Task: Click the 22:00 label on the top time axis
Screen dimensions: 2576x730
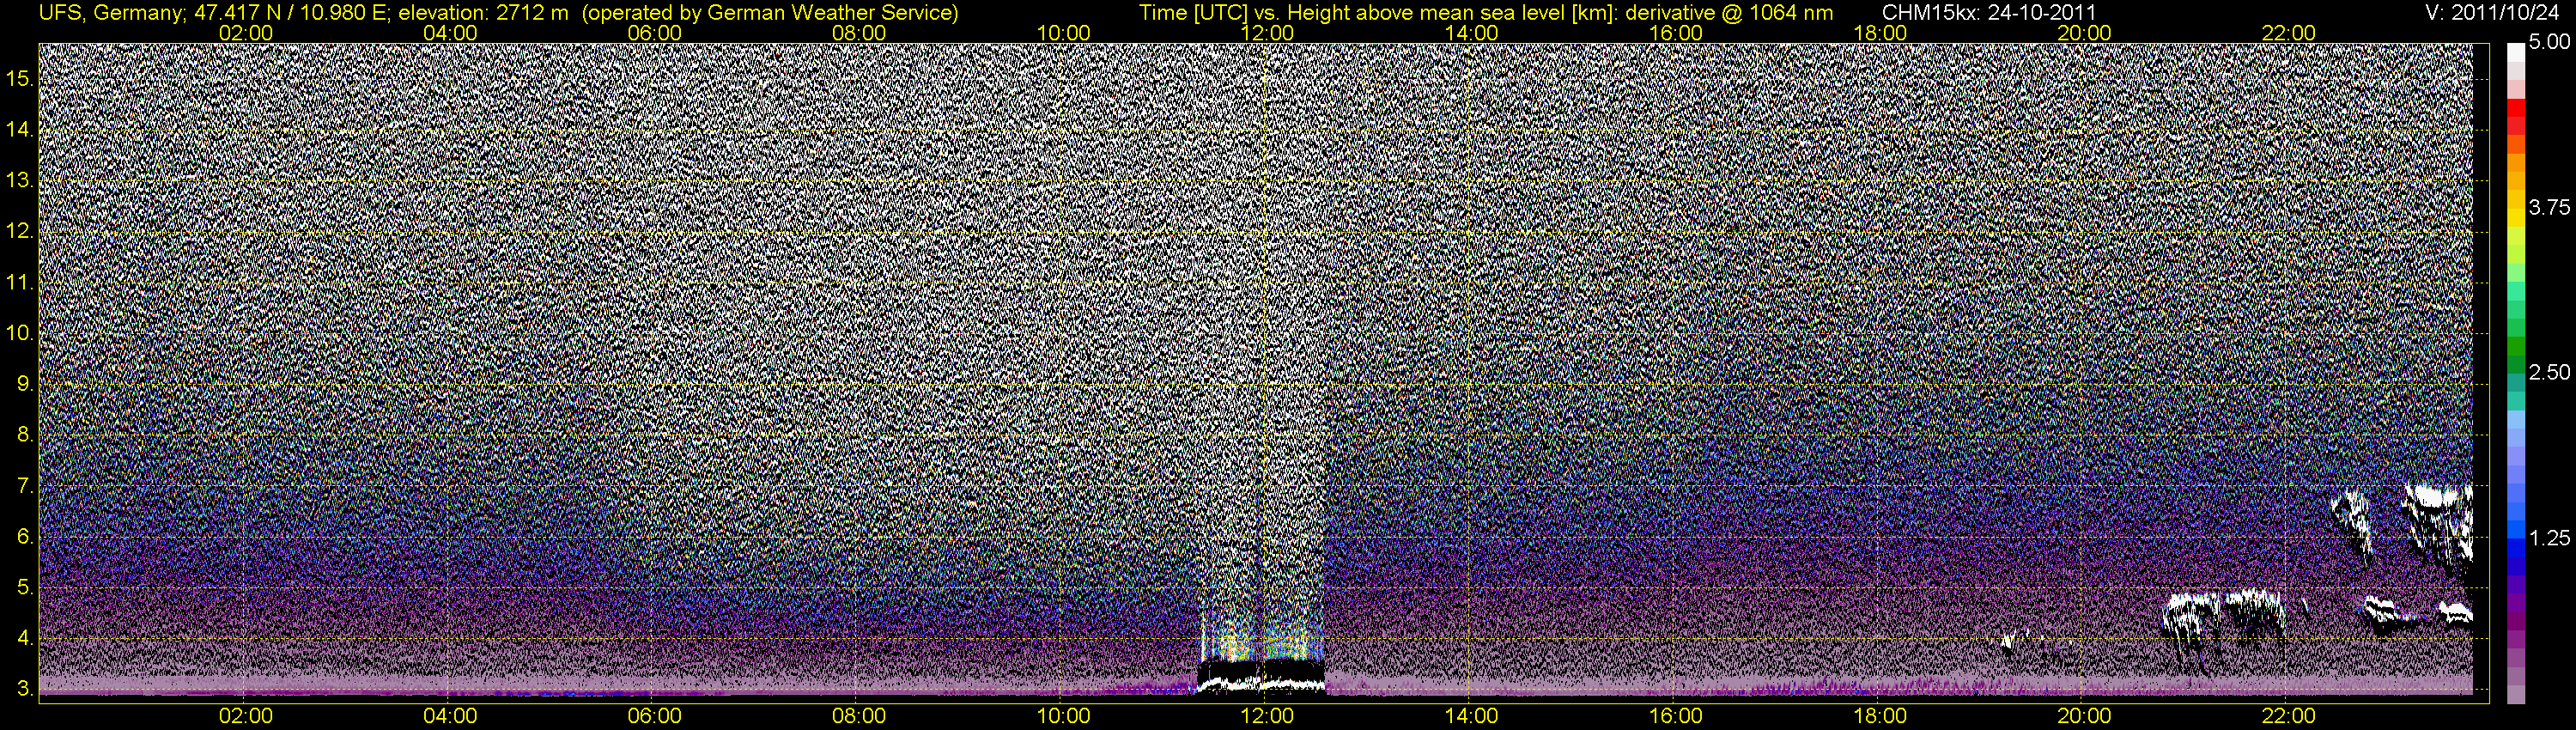Action: (2288, 33)
